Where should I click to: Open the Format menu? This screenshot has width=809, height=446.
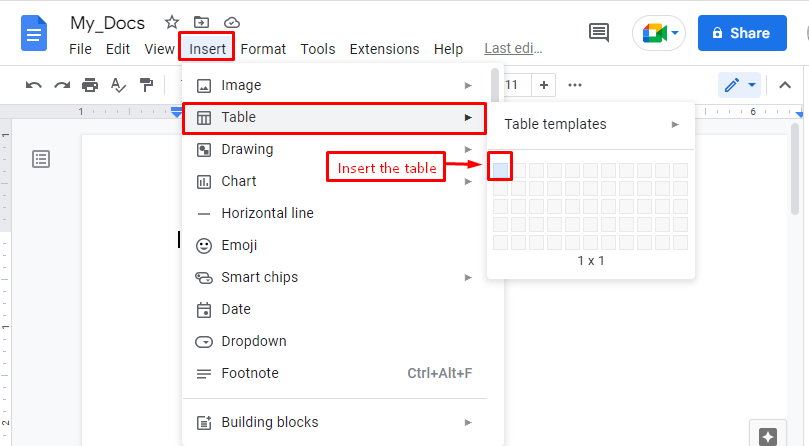tap(263, 49)
